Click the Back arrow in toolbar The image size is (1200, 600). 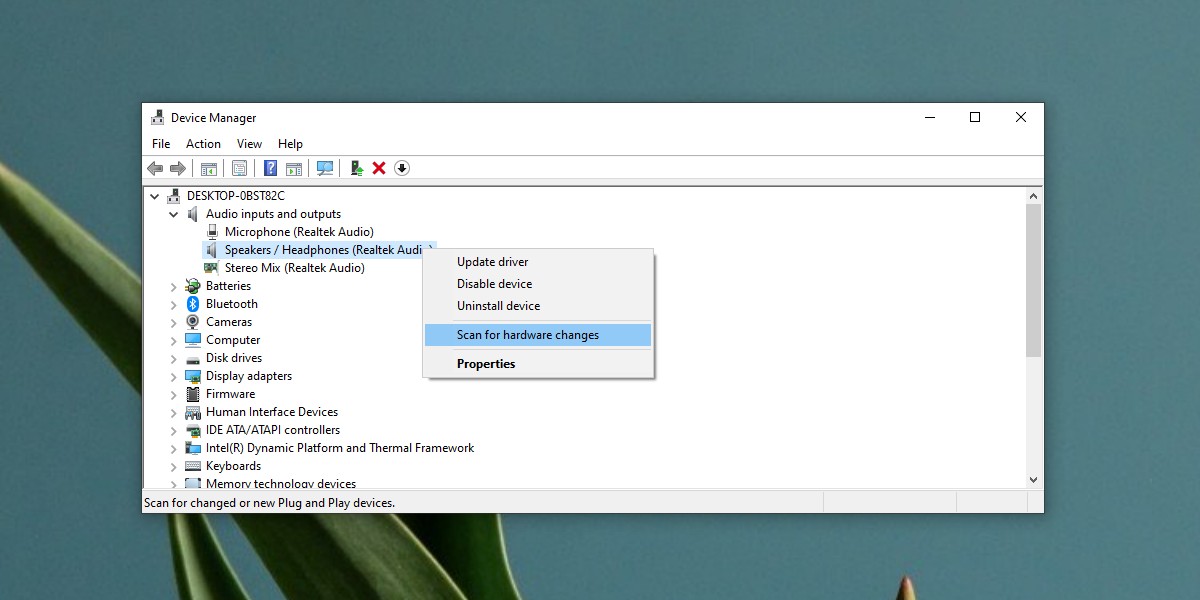click(x=155, y=168)
